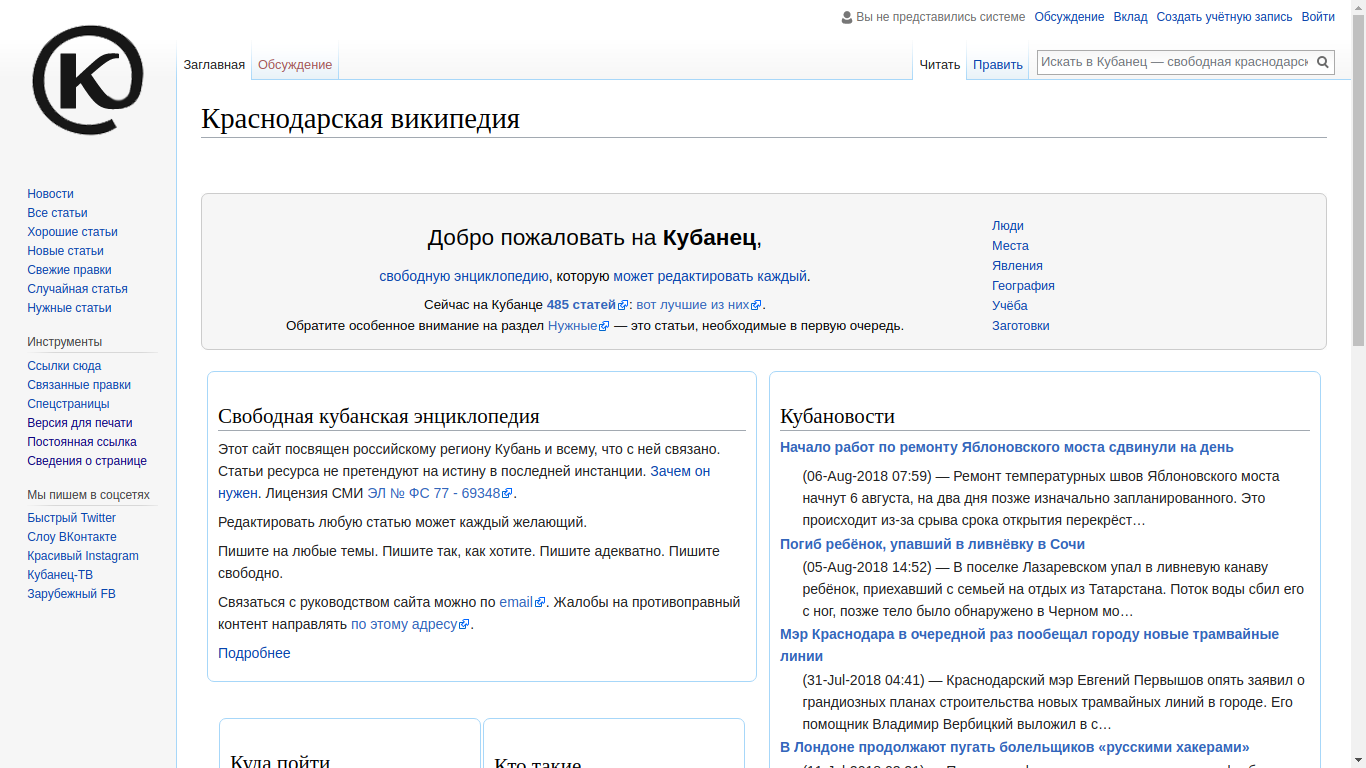Click the search magnifier icon
This screenshot has width=1366, height=768.
click(1322, 62)
